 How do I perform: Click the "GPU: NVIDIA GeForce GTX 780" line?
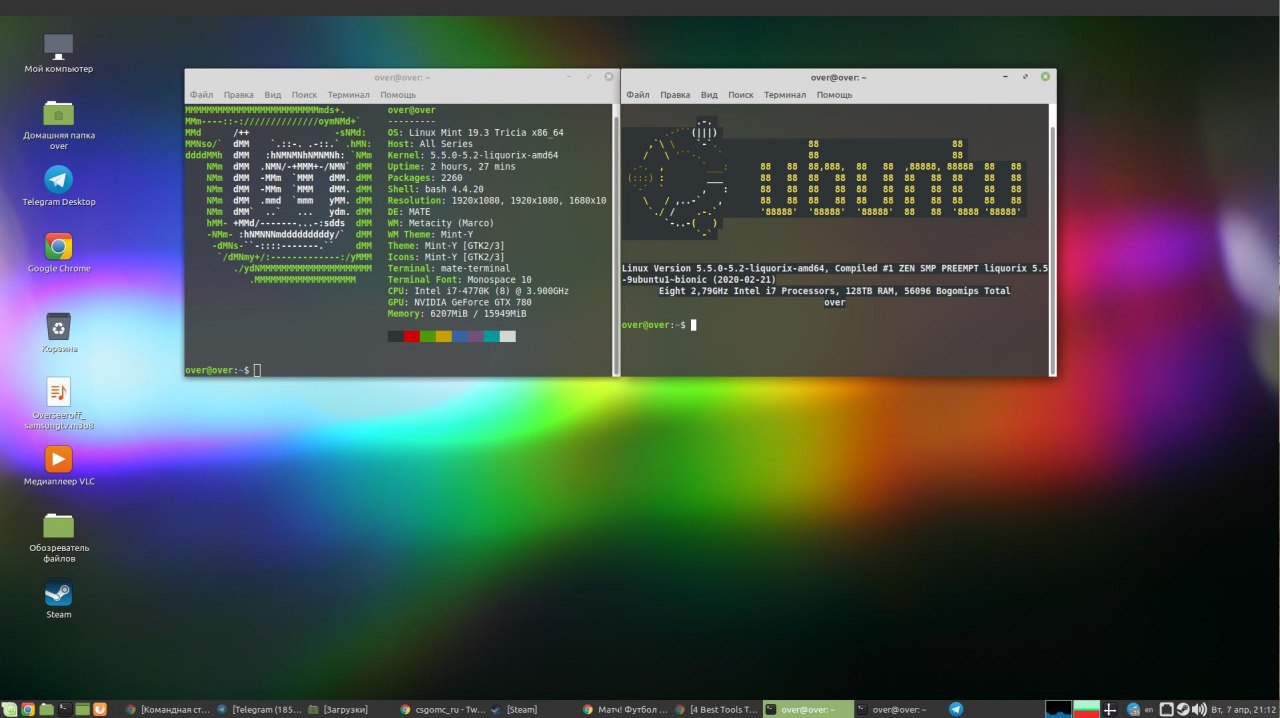coord(460,302)
